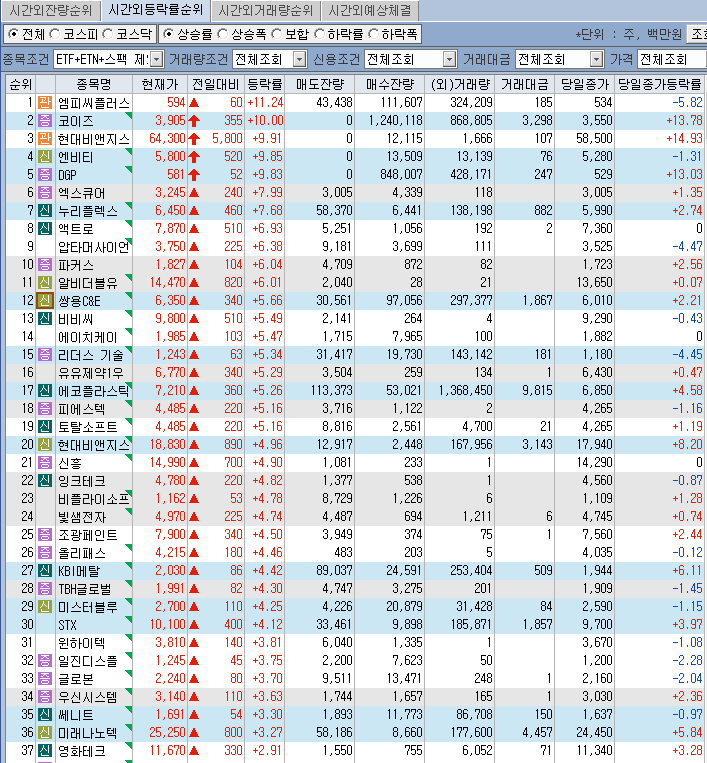The width and height of the screenshot is (707, 763).
Task: Click the 증 badge next to 피에스텍
Action: 45,409
